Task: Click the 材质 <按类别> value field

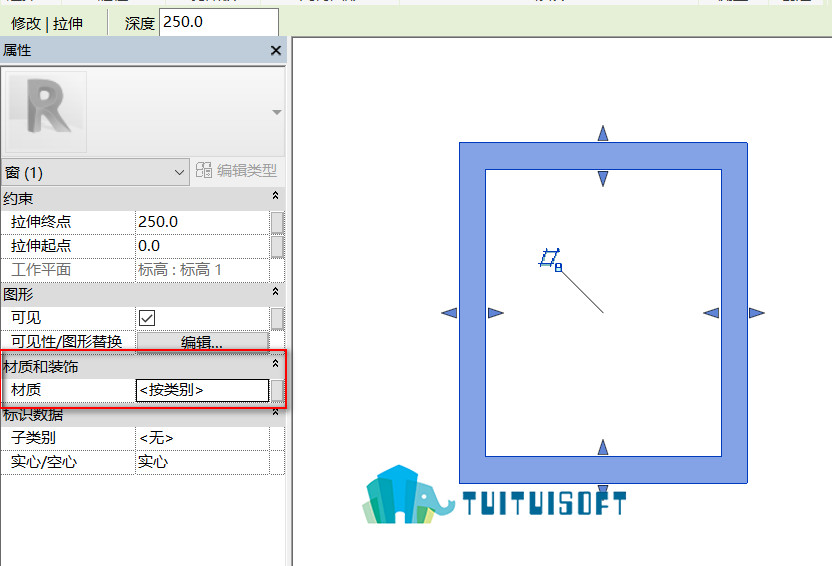Action: pos(202,390)
